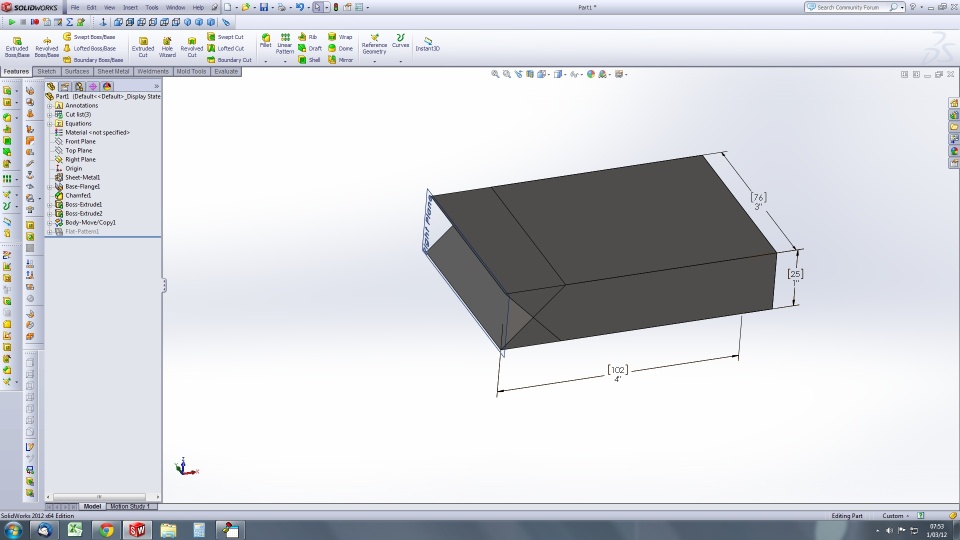
Task: Select Material <not specified> in the tree
Action: [97, 132]
